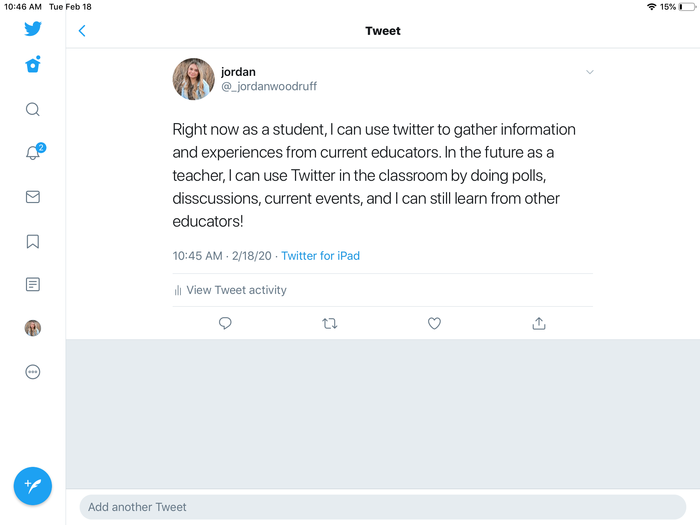Screen dimensions: 700x525
Task: Reply to jordan's tweet
Action: tap(225, 323)
